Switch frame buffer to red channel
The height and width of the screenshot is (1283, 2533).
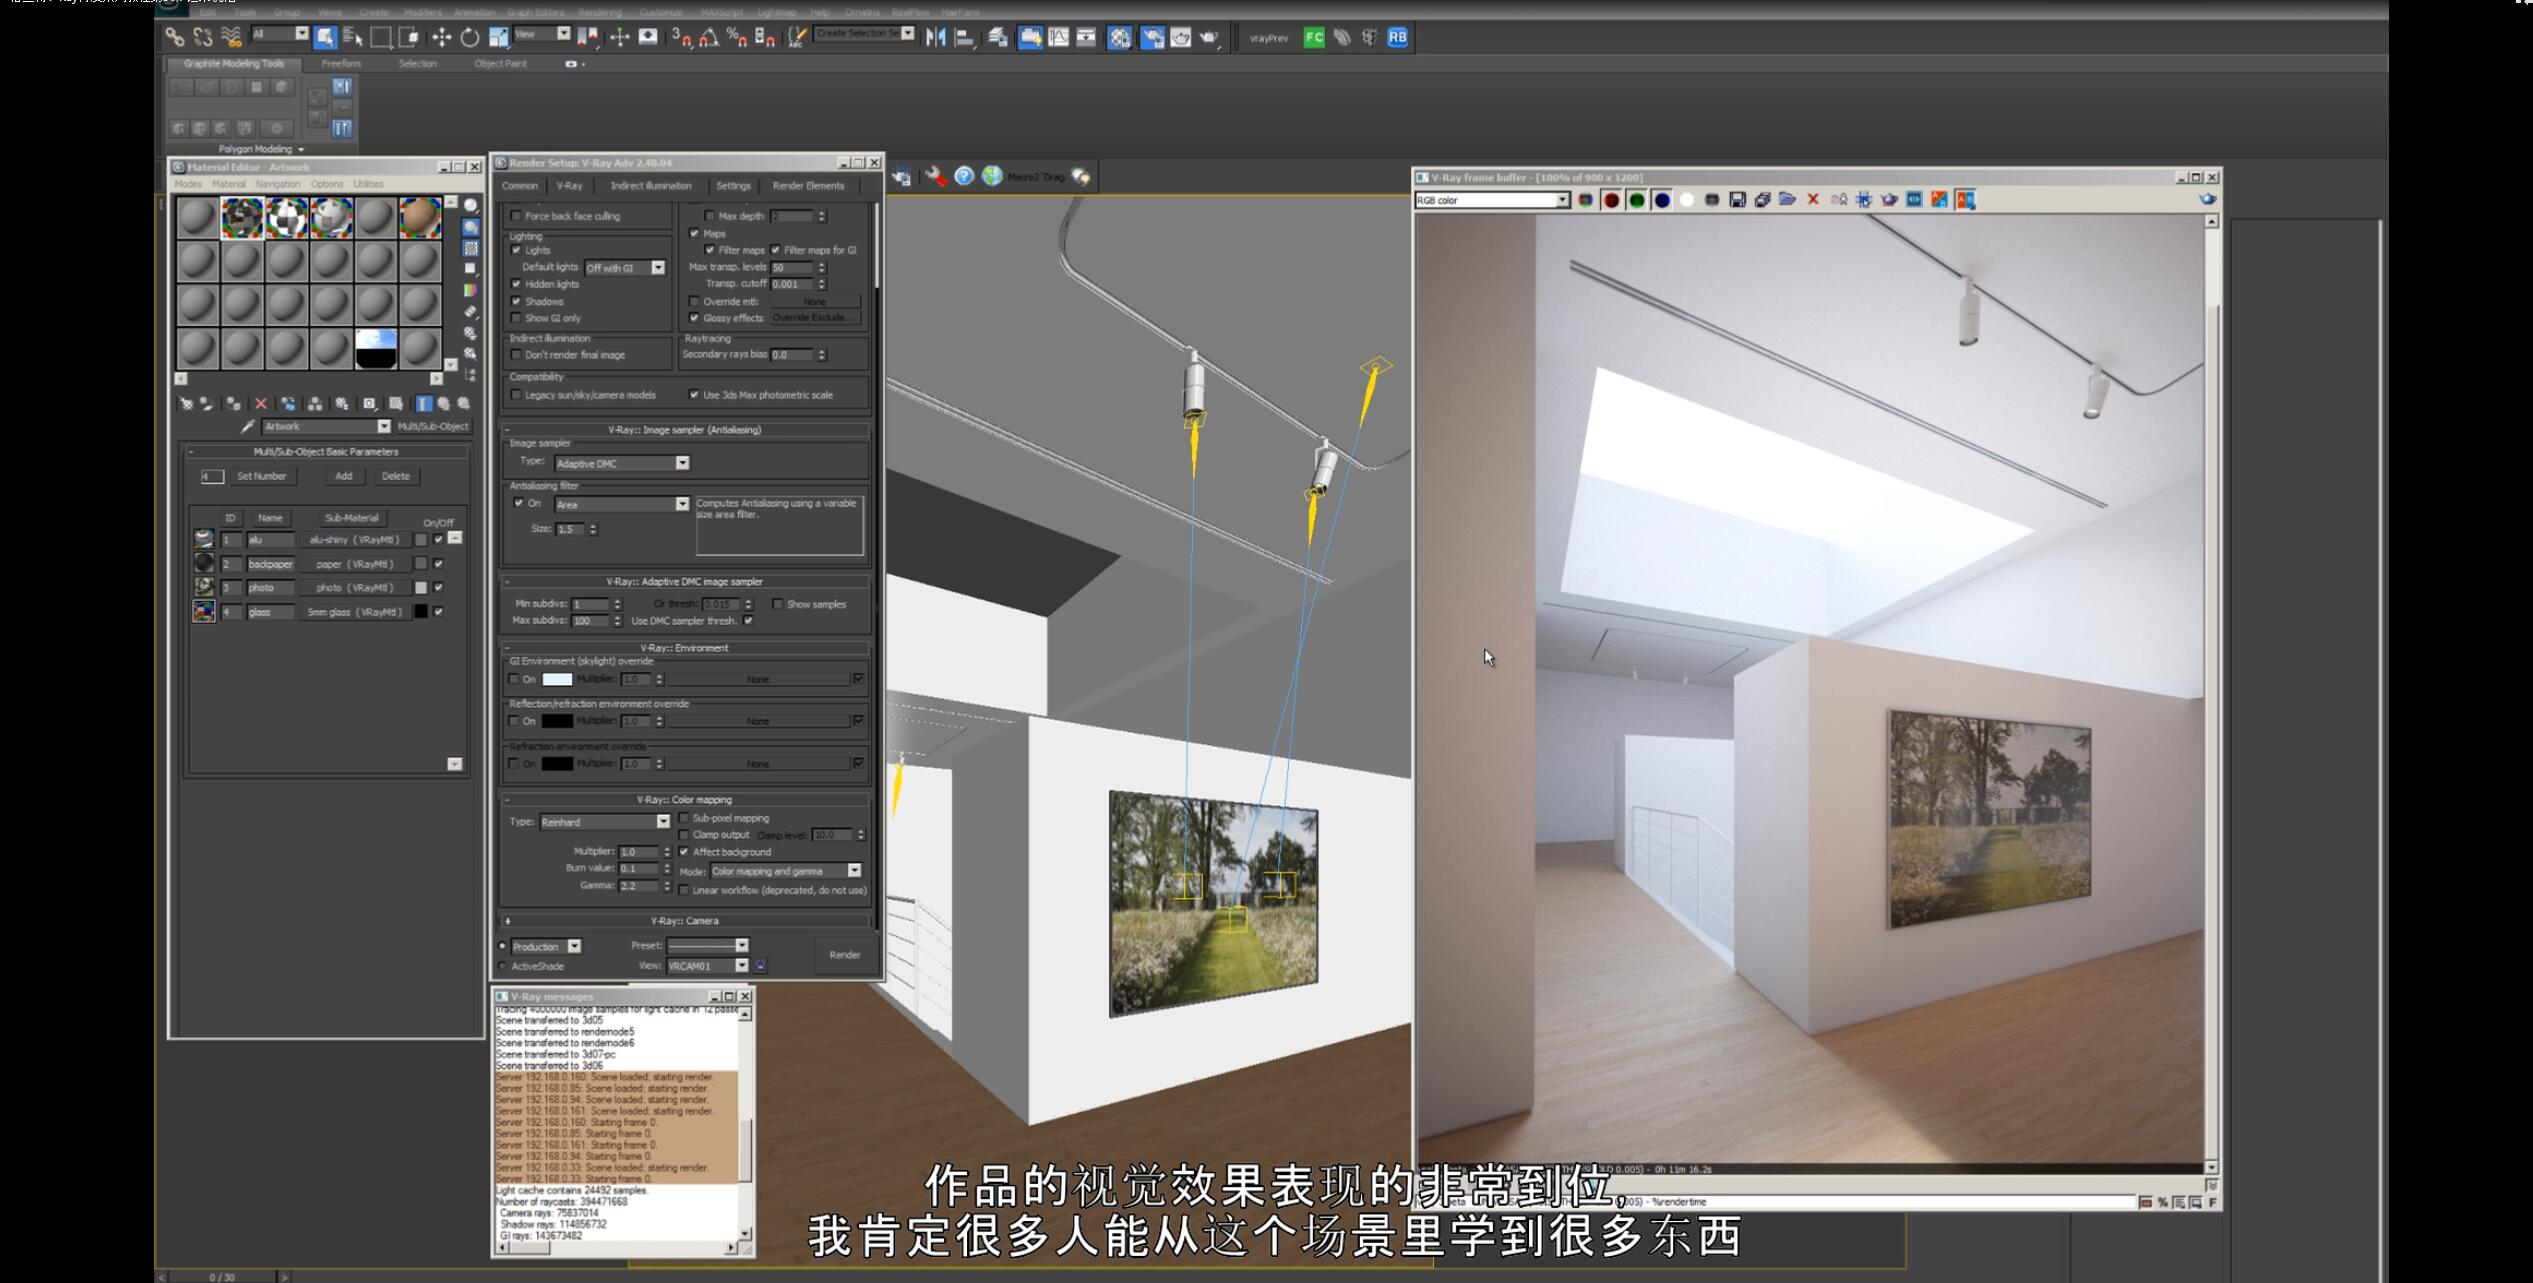1611,200
